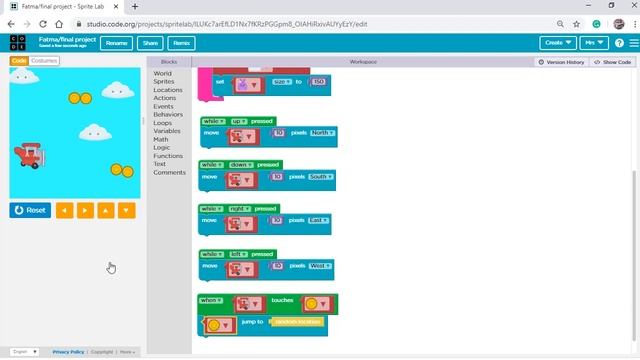The width and height of the screenshot is (640, 360).
Task: Open Version History
Action: pyautogui.click(x=561, y=62)
